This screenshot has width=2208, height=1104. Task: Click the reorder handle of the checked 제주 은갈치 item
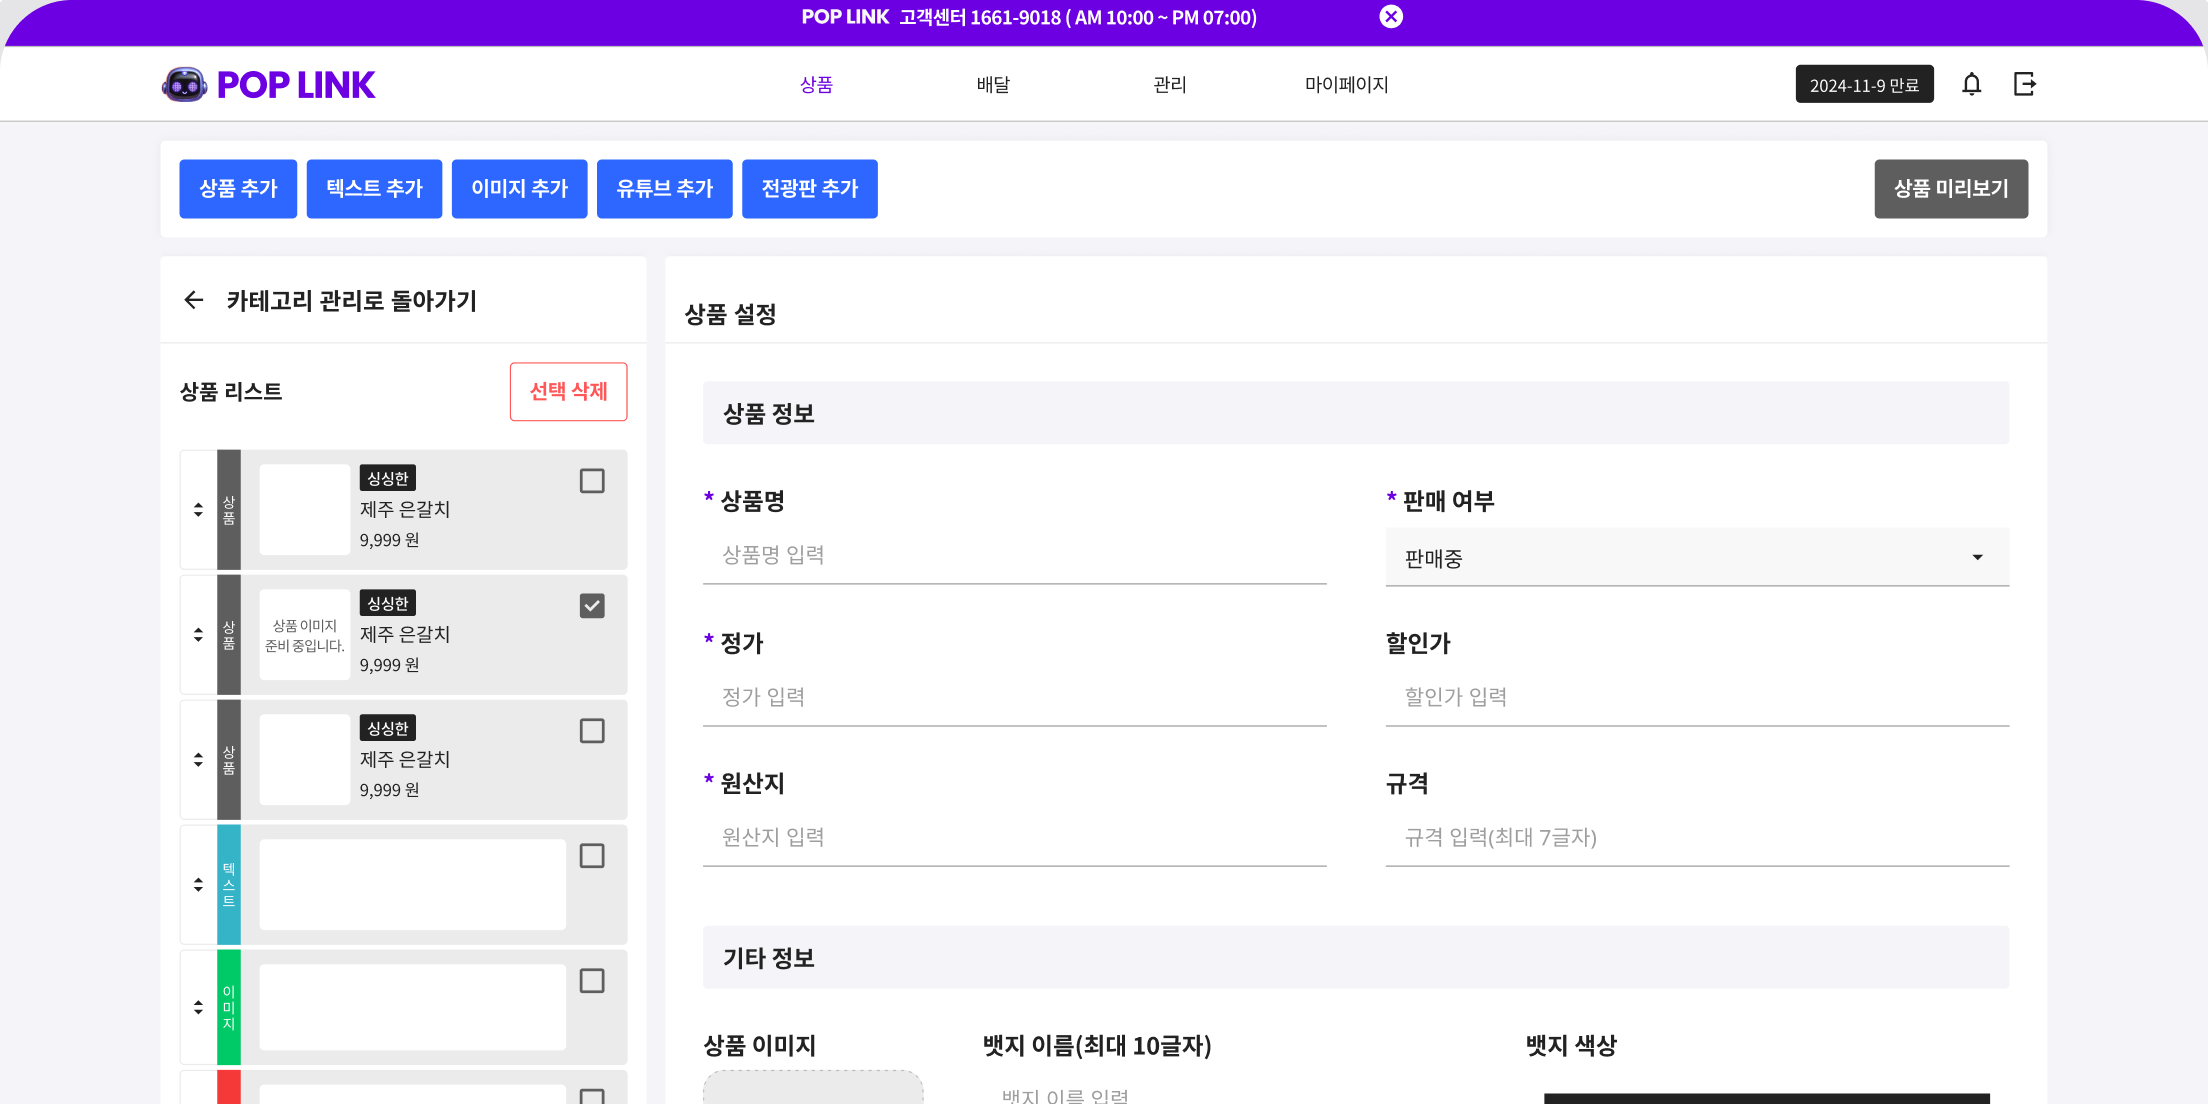click(x=198, y=635)
